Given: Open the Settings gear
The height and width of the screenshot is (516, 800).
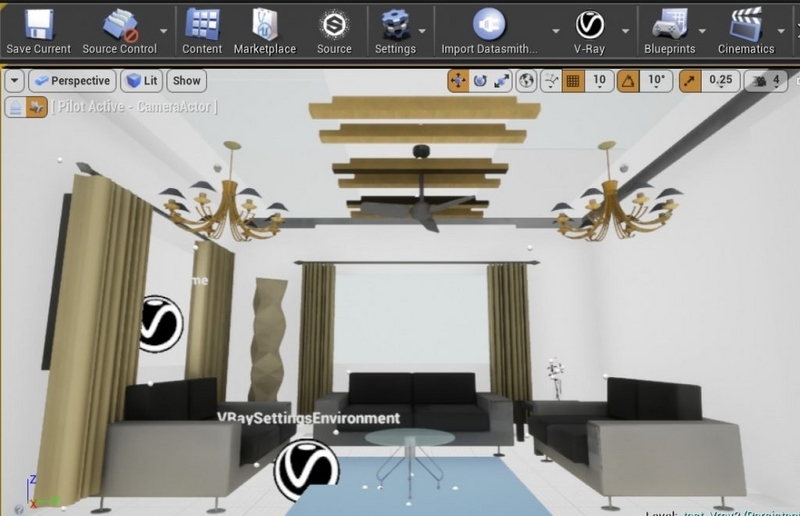Looking at the screenshot, I should 395,24.
